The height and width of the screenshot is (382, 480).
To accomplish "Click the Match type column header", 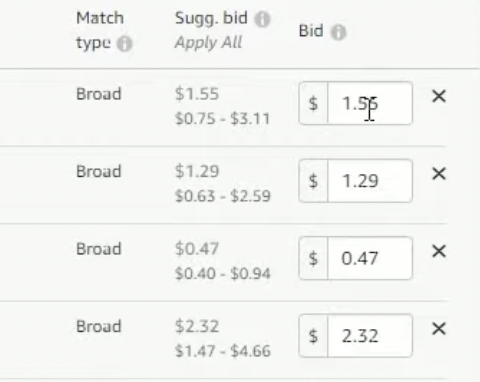I will [x=100, y=30].
